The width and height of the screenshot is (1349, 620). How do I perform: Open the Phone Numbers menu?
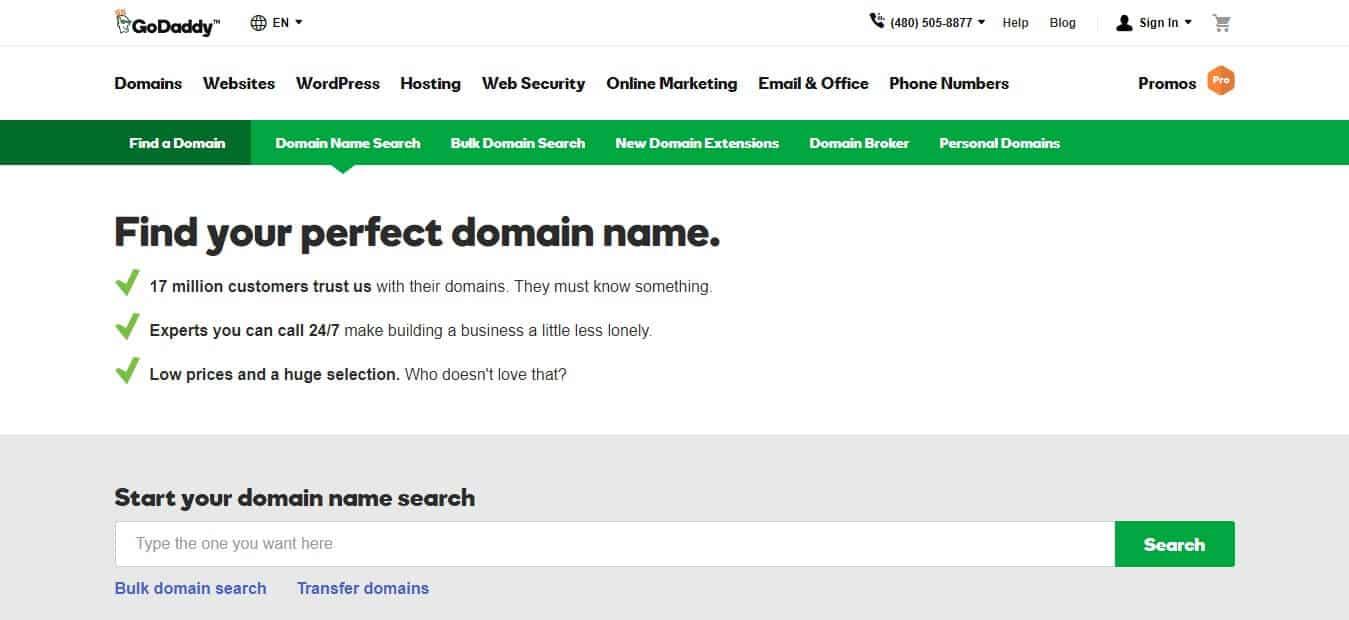949,84
